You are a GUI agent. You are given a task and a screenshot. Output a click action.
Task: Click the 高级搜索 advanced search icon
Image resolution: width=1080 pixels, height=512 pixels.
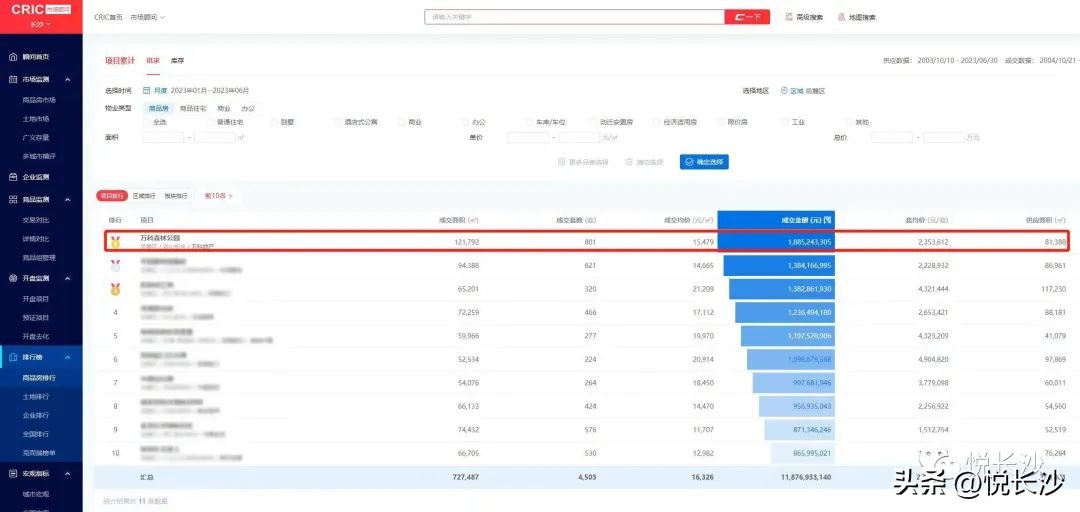[788, 17]
